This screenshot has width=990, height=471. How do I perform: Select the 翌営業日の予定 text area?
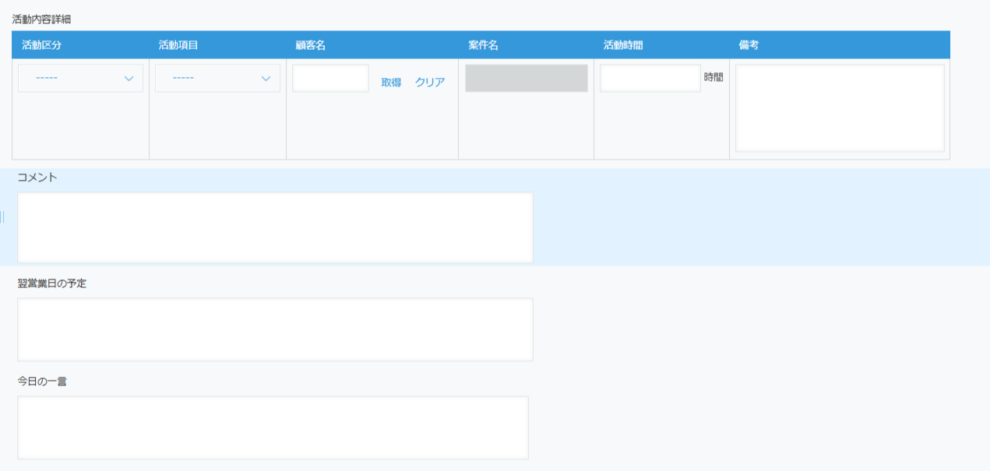point(275,329)
